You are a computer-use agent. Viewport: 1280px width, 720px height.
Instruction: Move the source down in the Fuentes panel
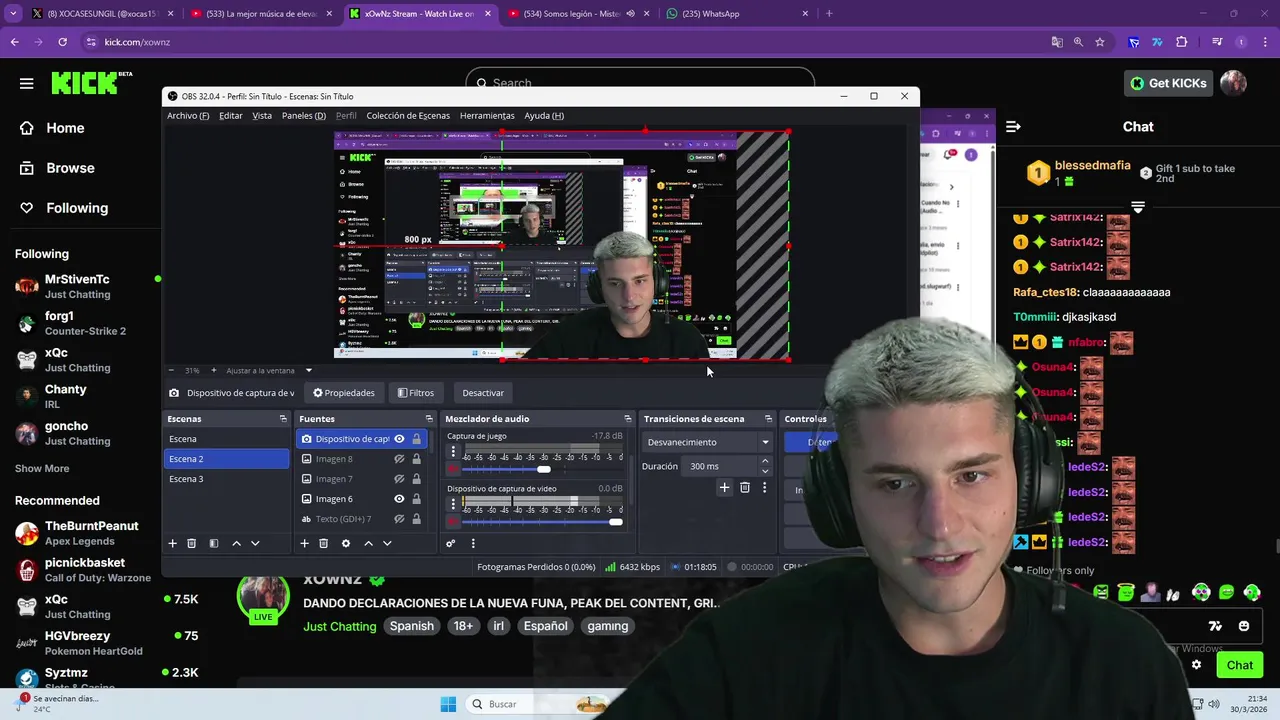[387, 543]
